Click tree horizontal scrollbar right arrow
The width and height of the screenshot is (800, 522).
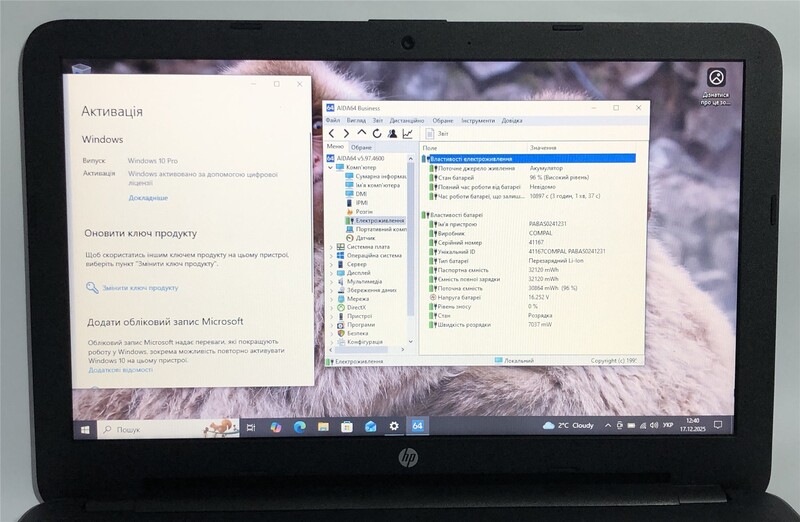[403, 350]
